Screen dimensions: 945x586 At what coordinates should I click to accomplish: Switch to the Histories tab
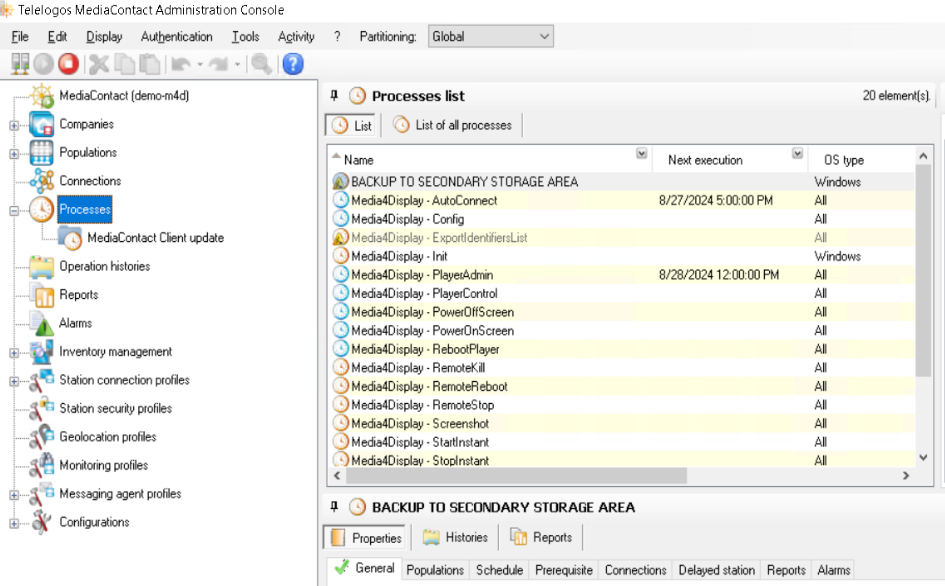pyautogui.click(x=456, y=537)
